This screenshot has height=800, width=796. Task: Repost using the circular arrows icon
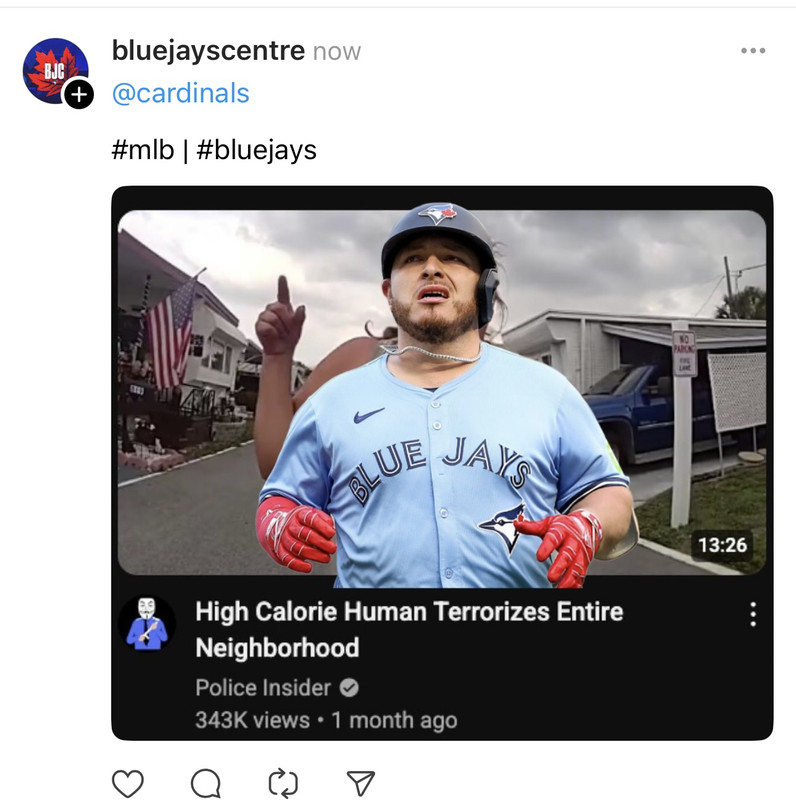(283, 783)
